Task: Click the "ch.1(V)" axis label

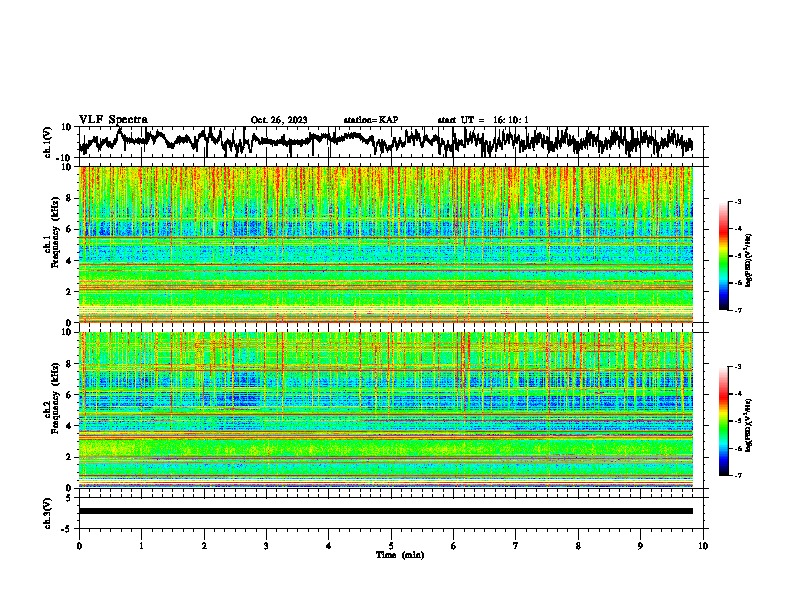Action: coord(48,142)
